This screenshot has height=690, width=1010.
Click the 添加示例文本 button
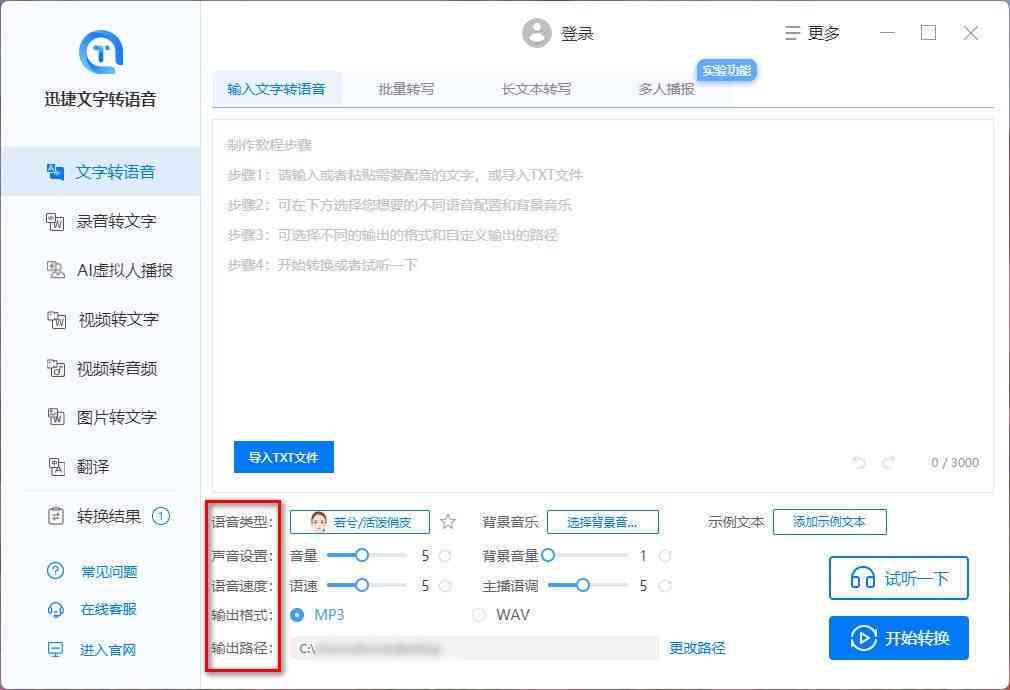point(829,522)
